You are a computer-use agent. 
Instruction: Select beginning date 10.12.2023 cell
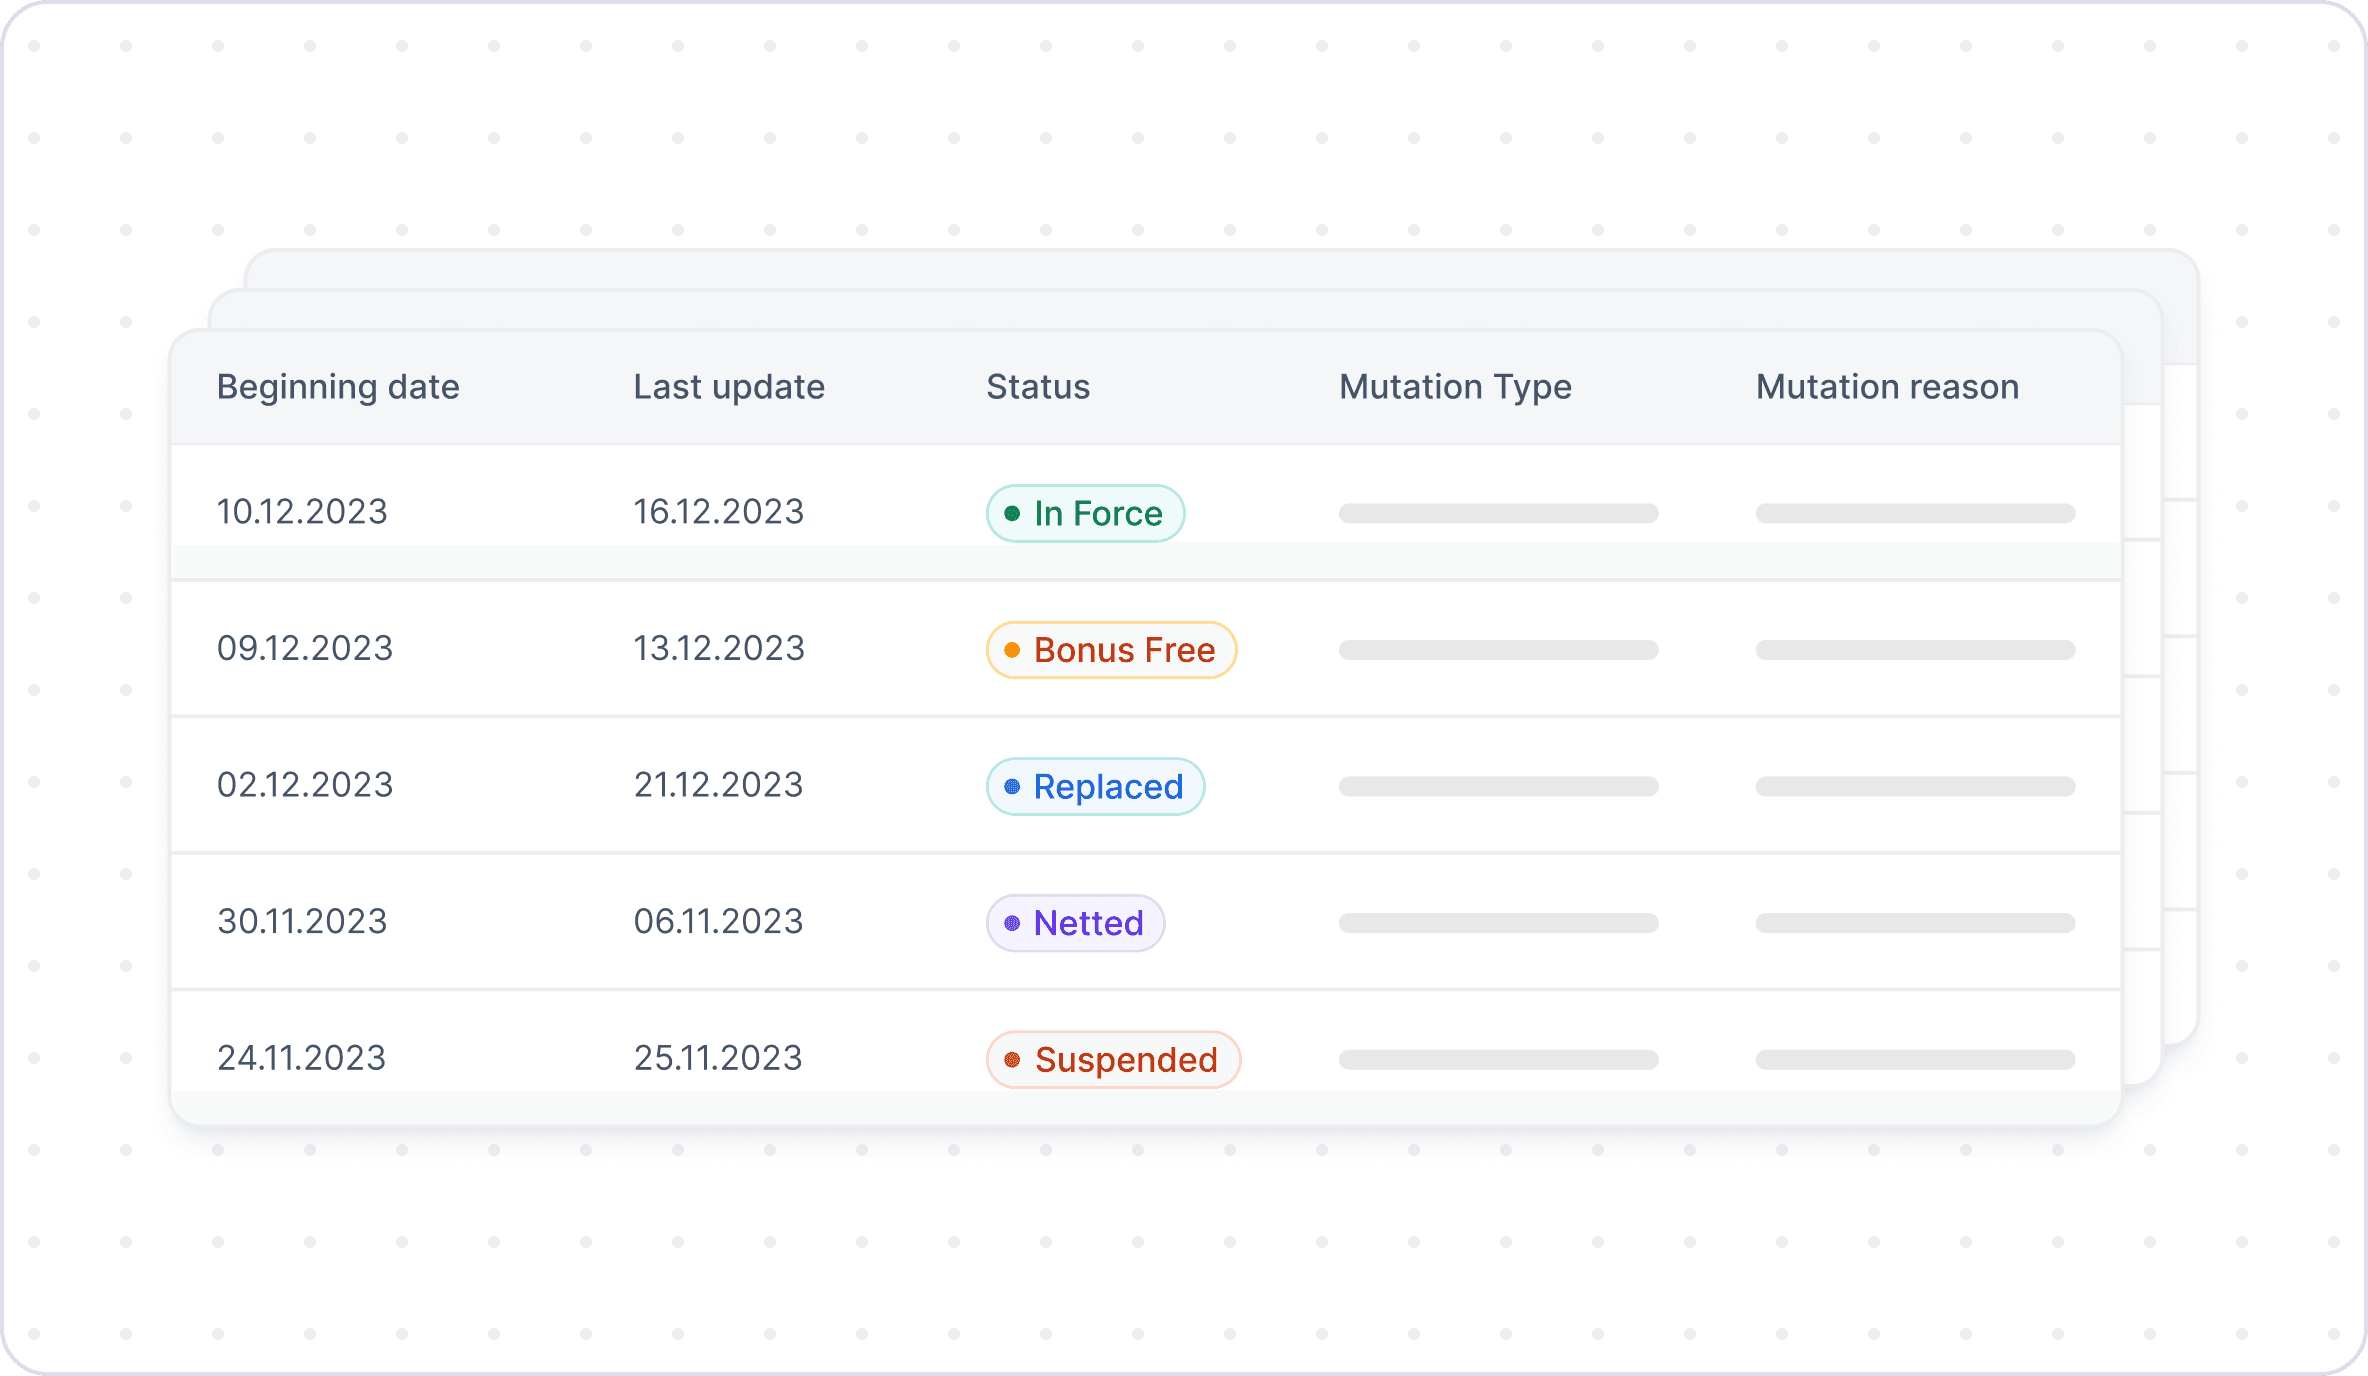(x=302, y=512)
